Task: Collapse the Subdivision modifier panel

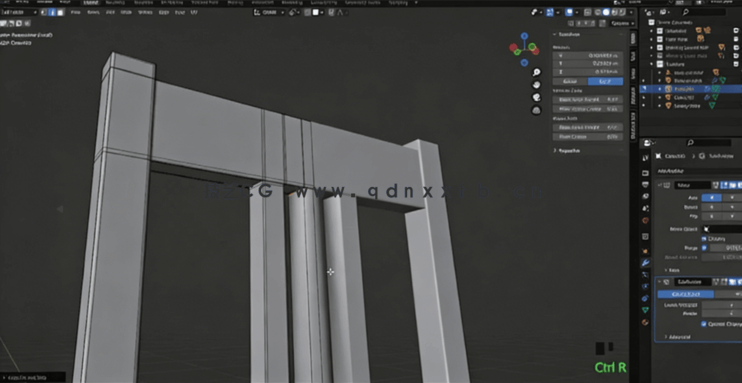Action: click(660, 282)
